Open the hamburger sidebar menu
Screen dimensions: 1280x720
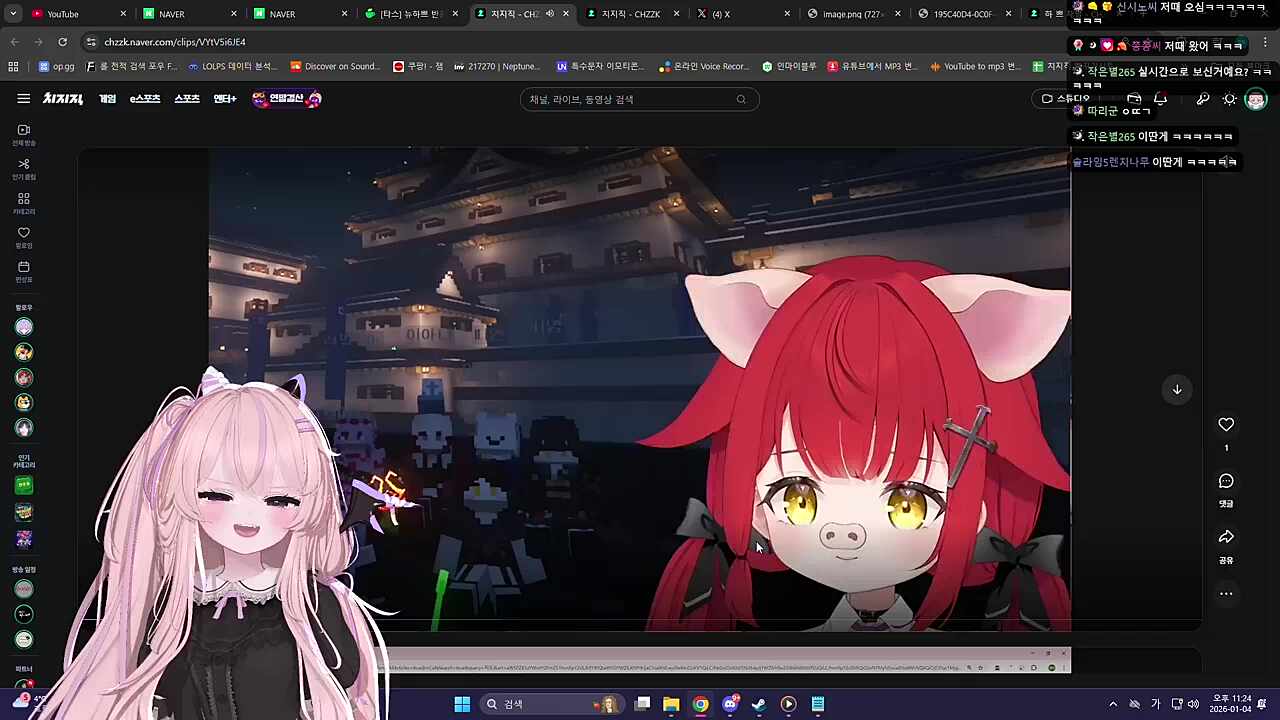click(x=23, y=98)
